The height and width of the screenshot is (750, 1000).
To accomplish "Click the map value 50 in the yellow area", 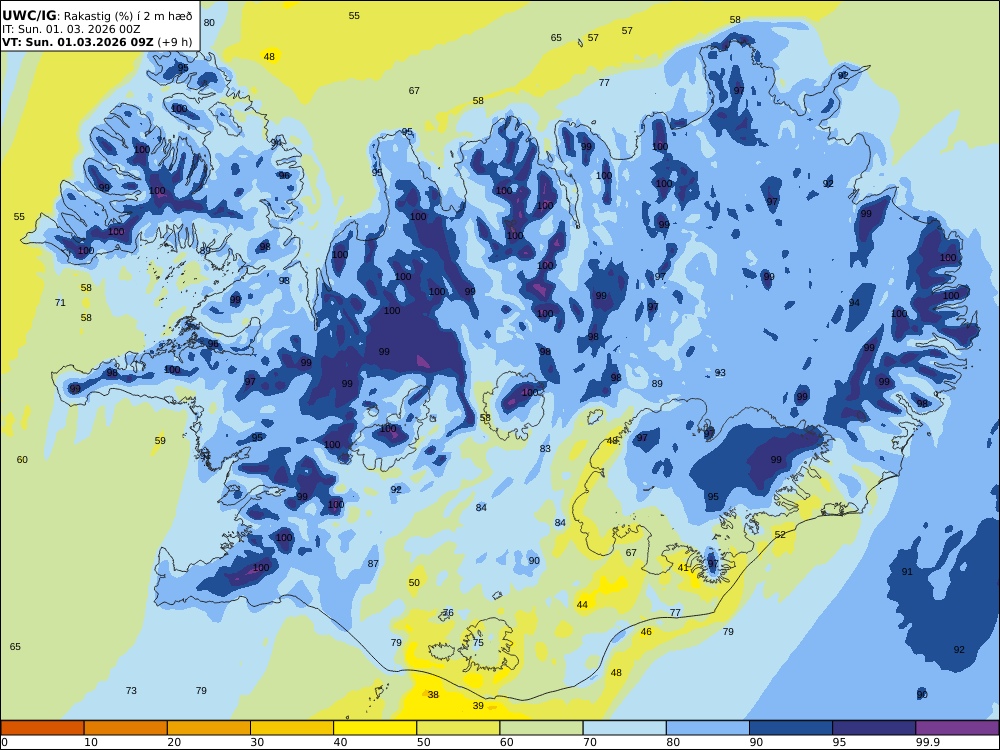I will tap(415, 582).
